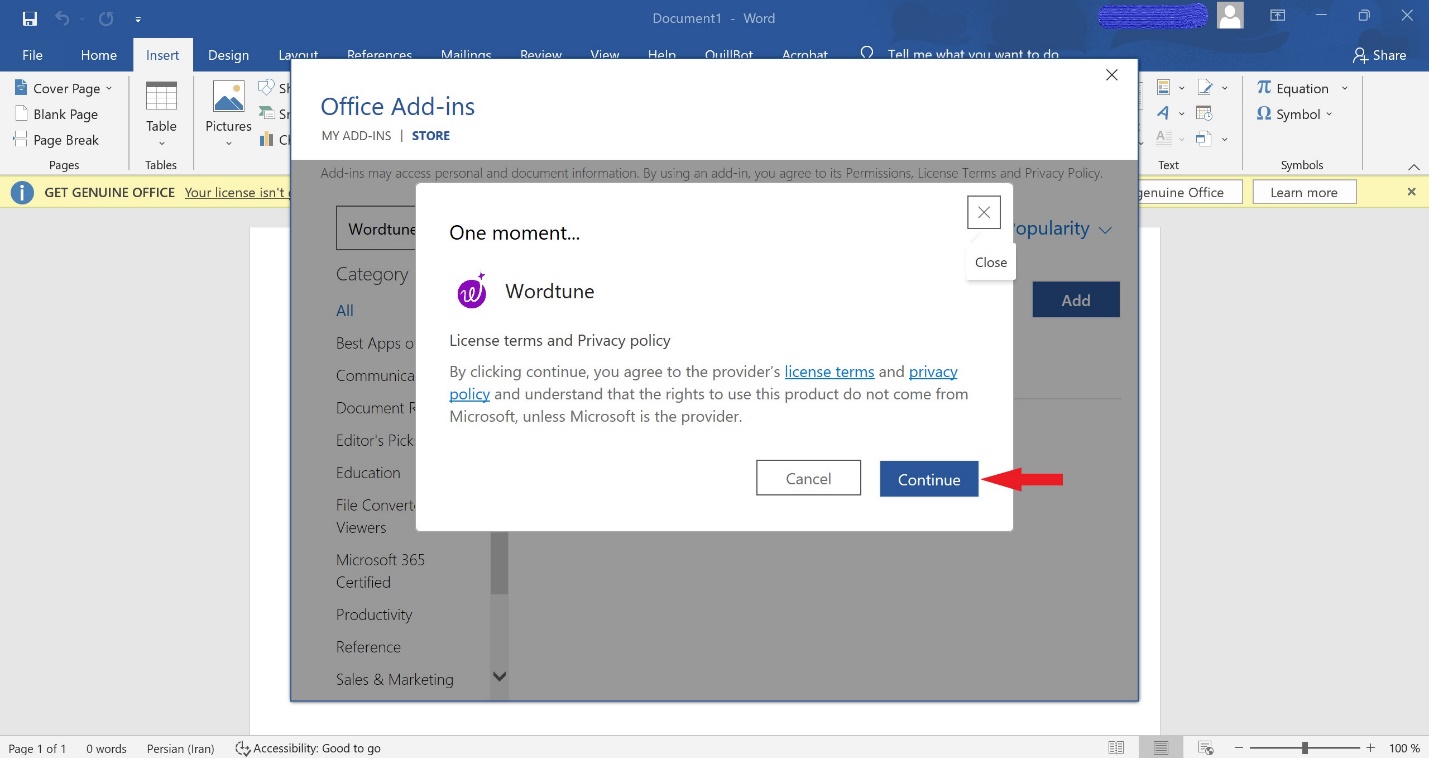This screenshot has height=758, width=1429.
Task: Dismiss the Get Genuine Office banner
Action: (x=1412, y=191)
